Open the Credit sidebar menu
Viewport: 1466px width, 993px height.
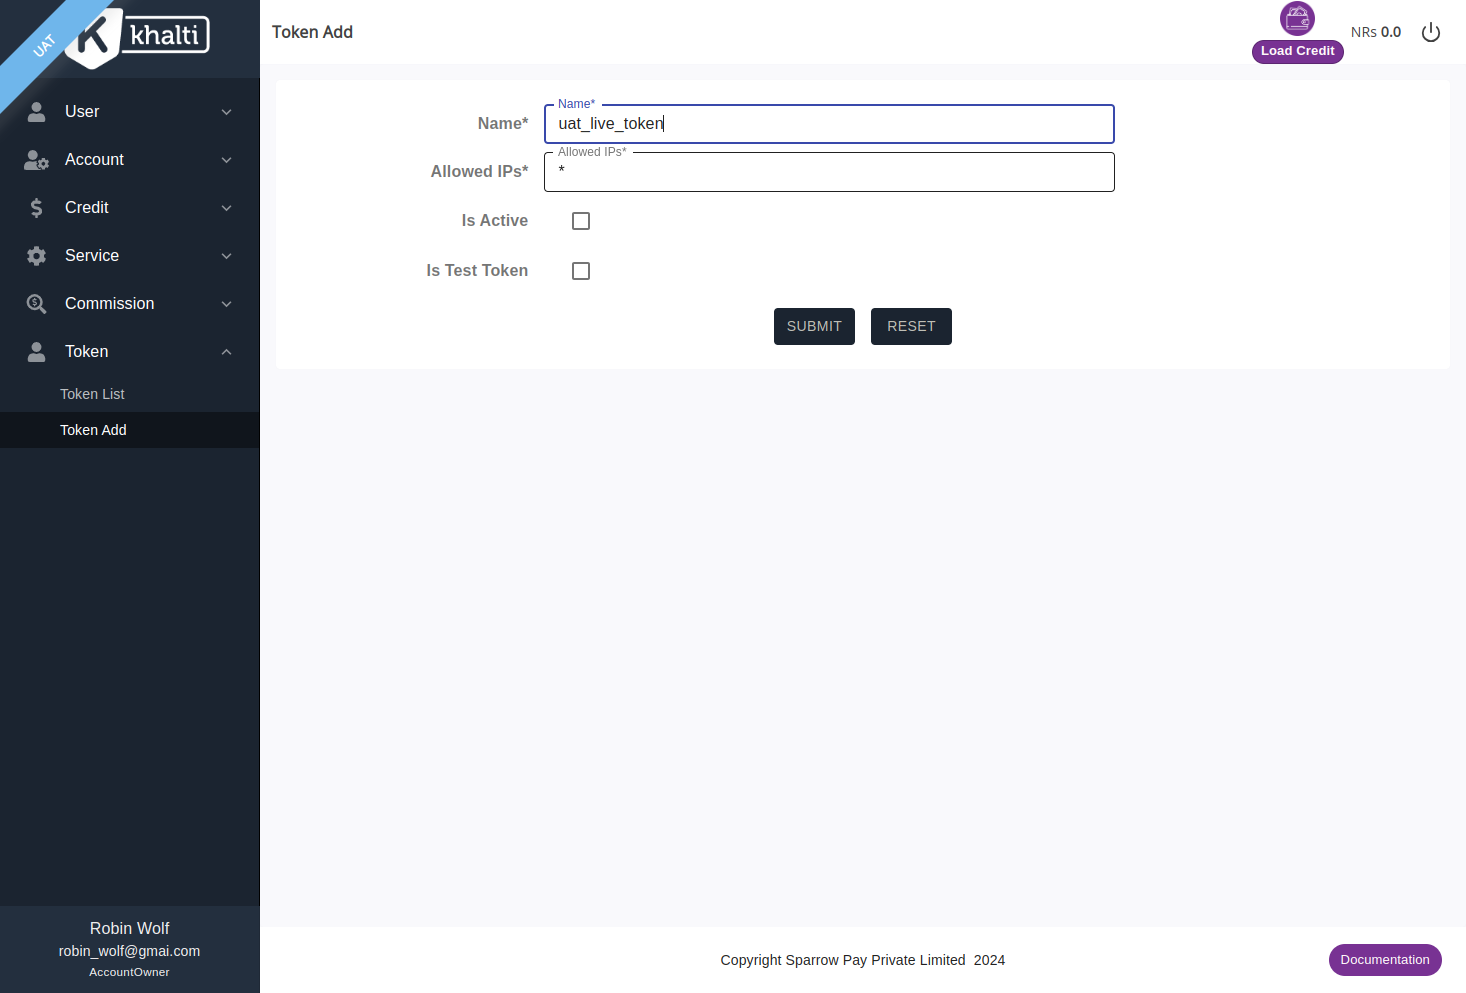130,208
